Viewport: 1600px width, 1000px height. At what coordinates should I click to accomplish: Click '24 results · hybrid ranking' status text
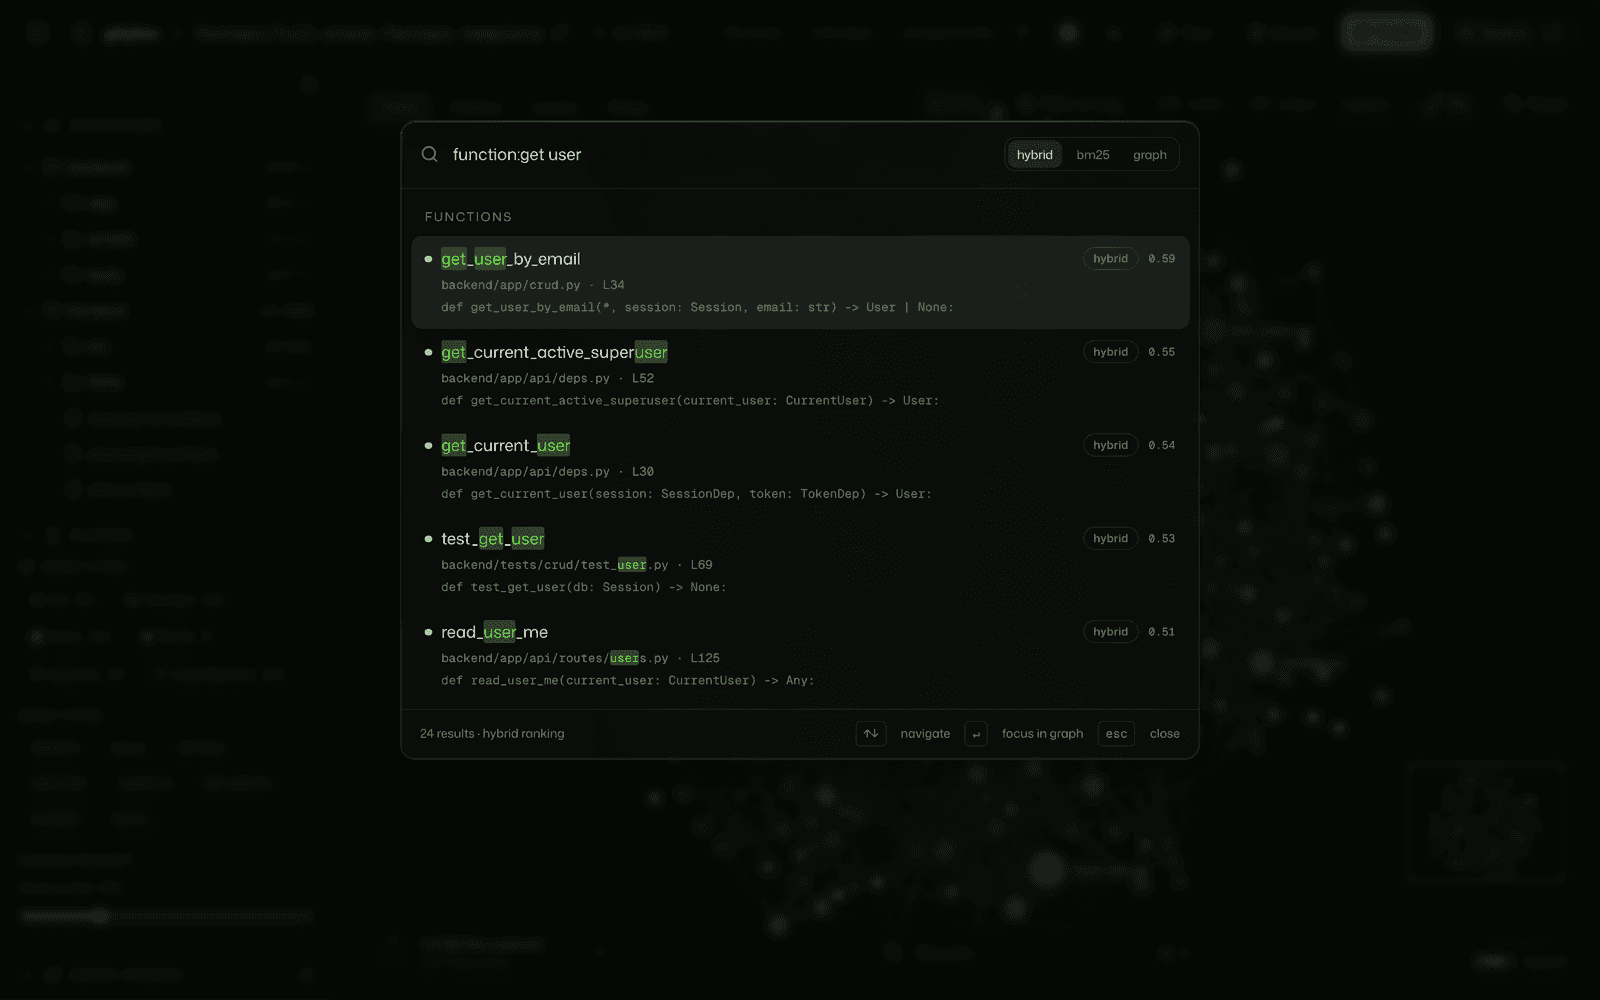click(492, 734)
